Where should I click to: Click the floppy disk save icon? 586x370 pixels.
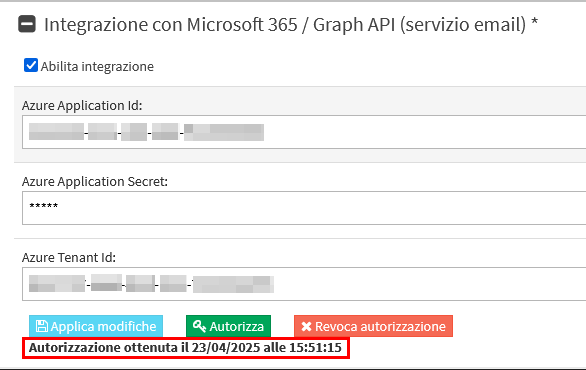click(x=41, y=326)
